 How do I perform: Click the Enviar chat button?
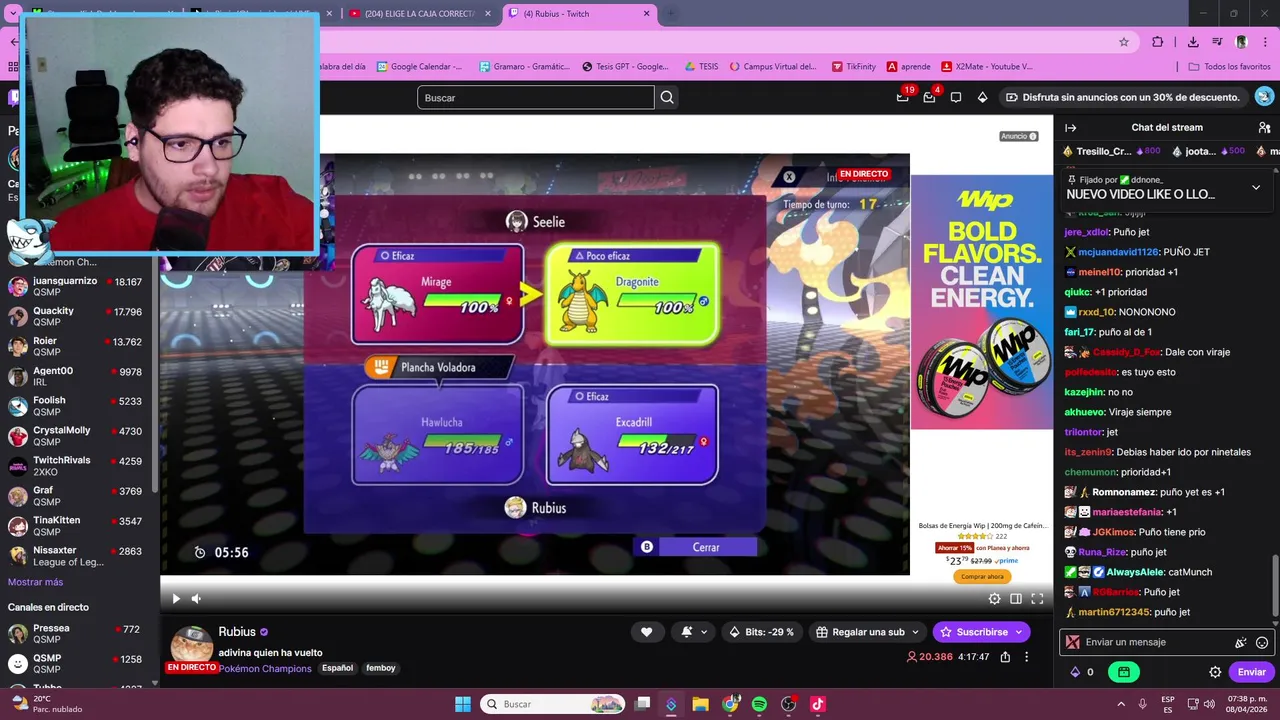pos(1251,672)
